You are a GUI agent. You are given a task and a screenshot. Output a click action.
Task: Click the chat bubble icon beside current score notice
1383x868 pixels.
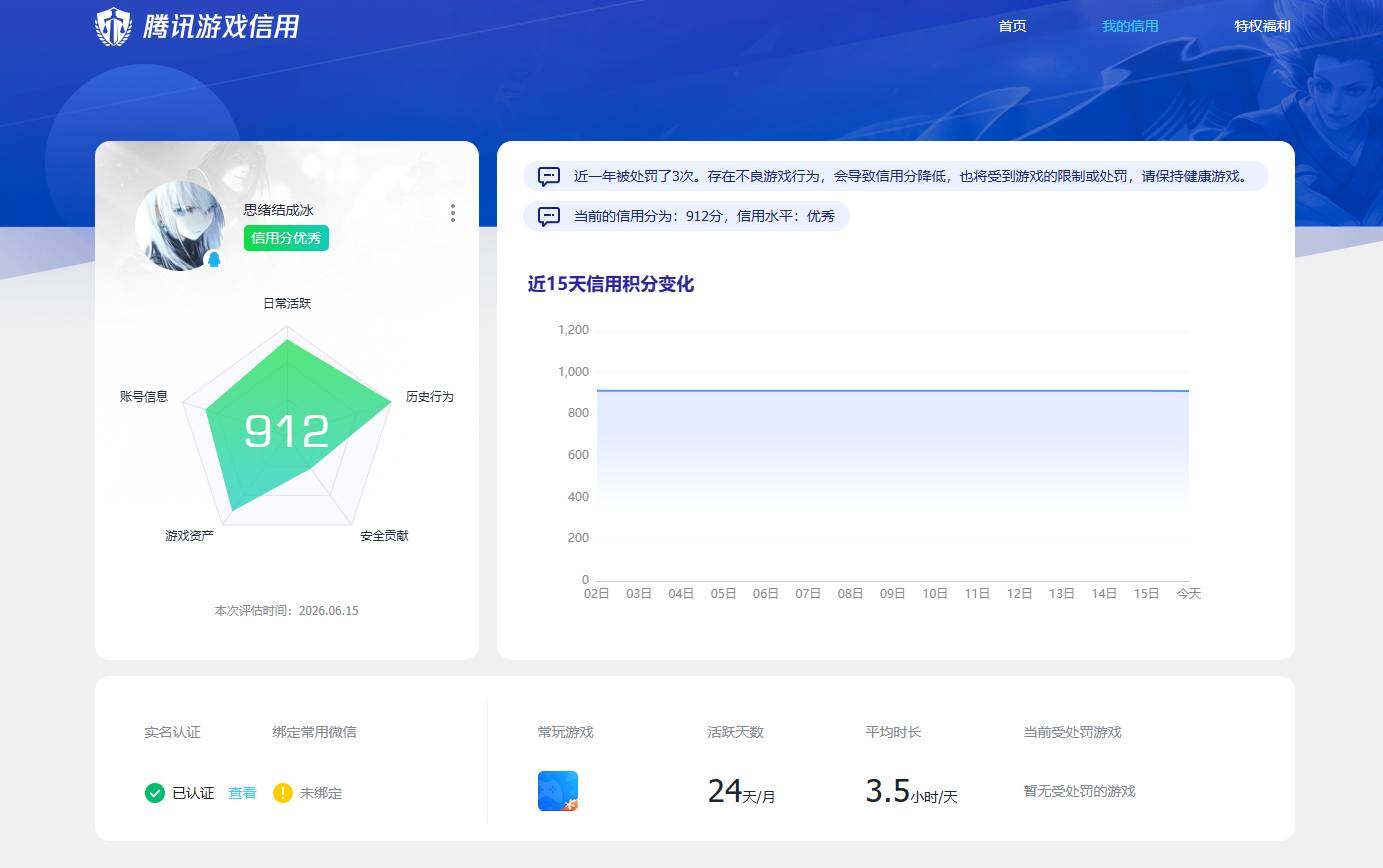[549, 216]
